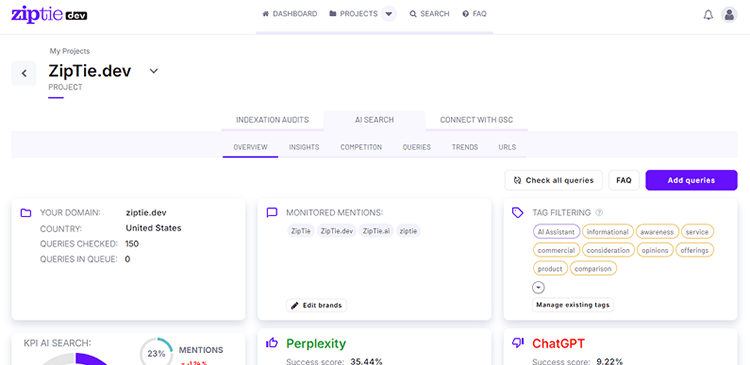Click the domain folder icon

click(26, 213)
